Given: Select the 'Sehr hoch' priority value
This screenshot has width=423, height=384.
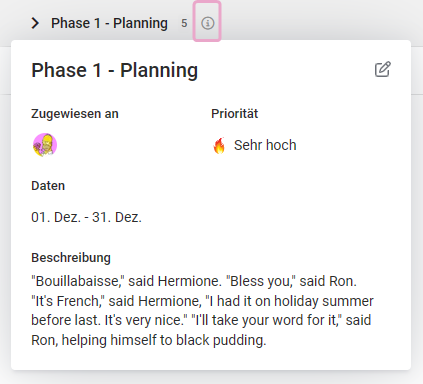Looking at the screenshot, I should tap(265, 145).
